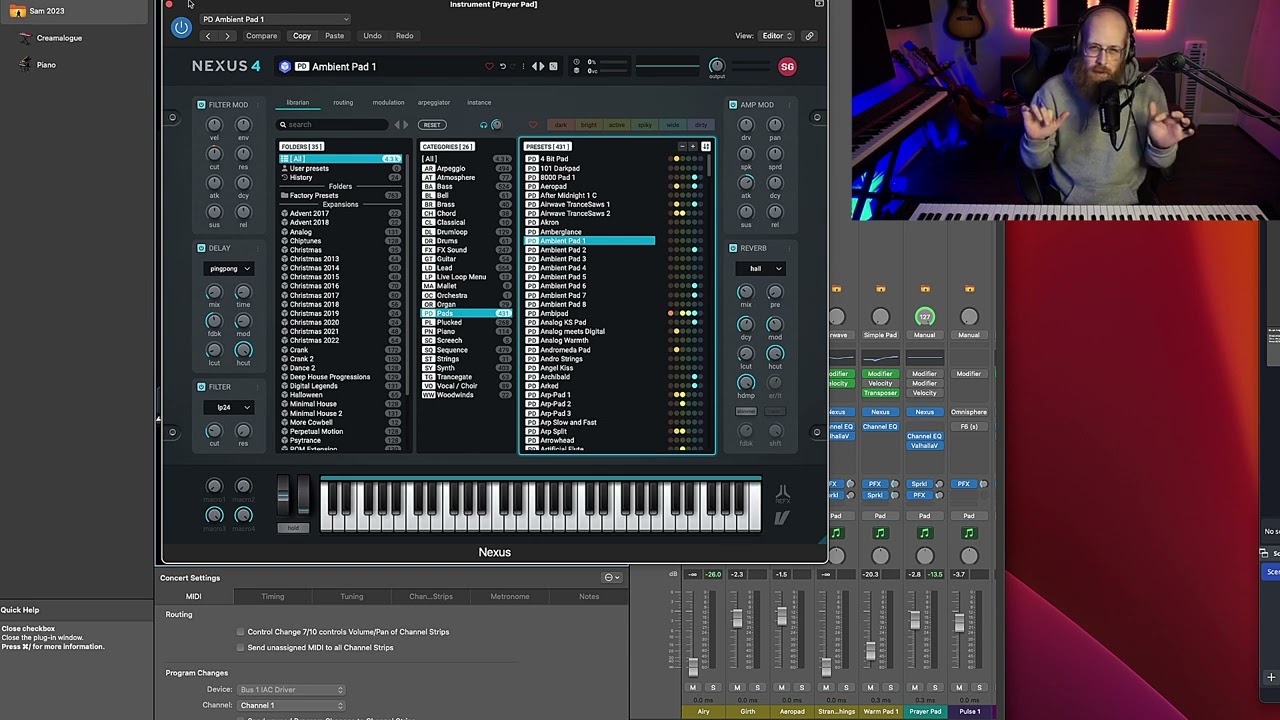Toggle the AMP MOD power switch
This screenshot has width=1280, height=720.
click(x=733, y=105)
